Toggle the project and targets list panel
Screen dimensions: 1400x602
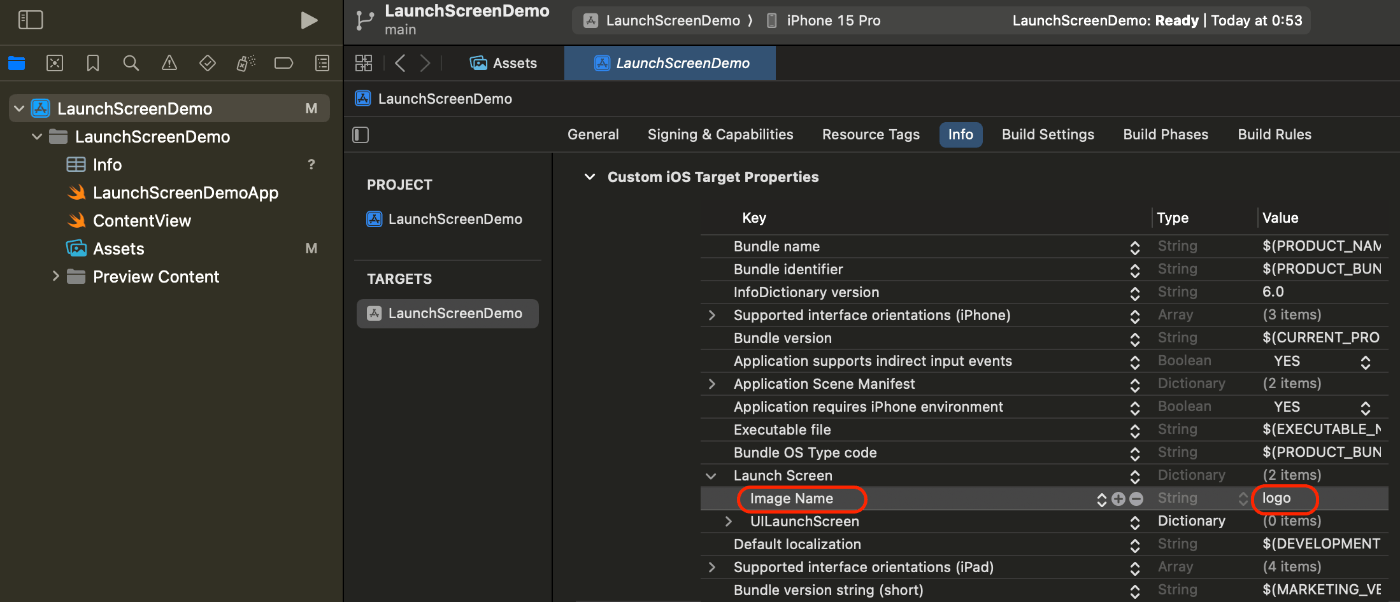point(361,135)
